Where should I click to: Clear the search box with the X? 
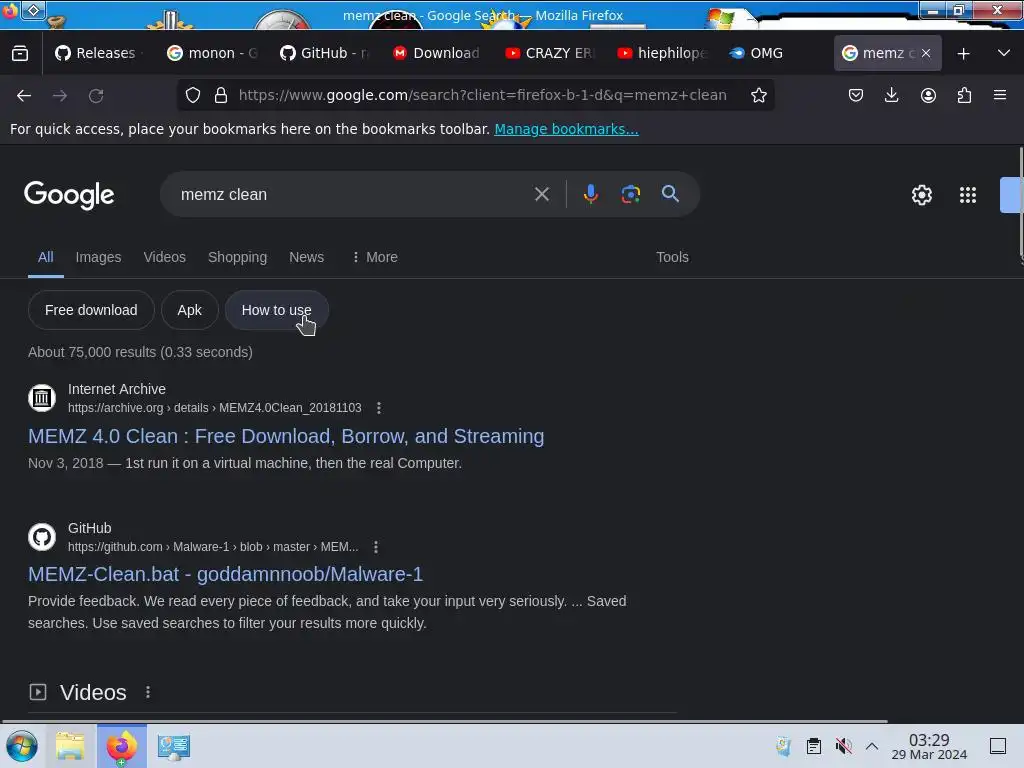(541, 194)
